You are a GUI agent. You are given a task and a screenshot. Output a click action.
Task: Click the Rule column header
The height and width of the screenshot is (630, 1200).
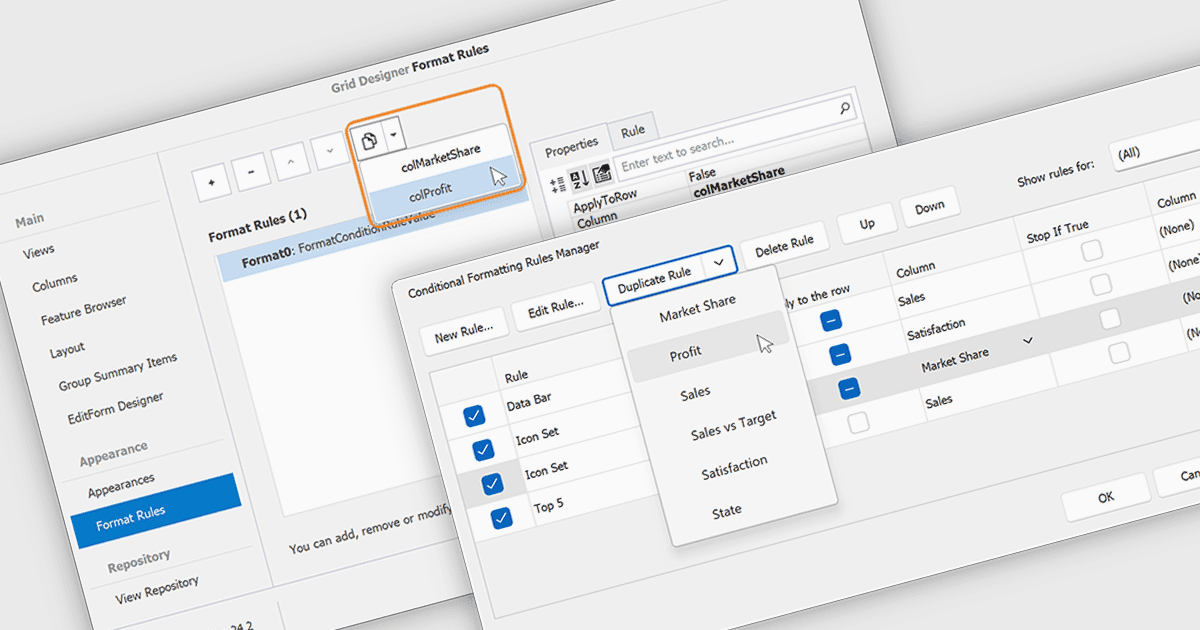pos(516,376)
